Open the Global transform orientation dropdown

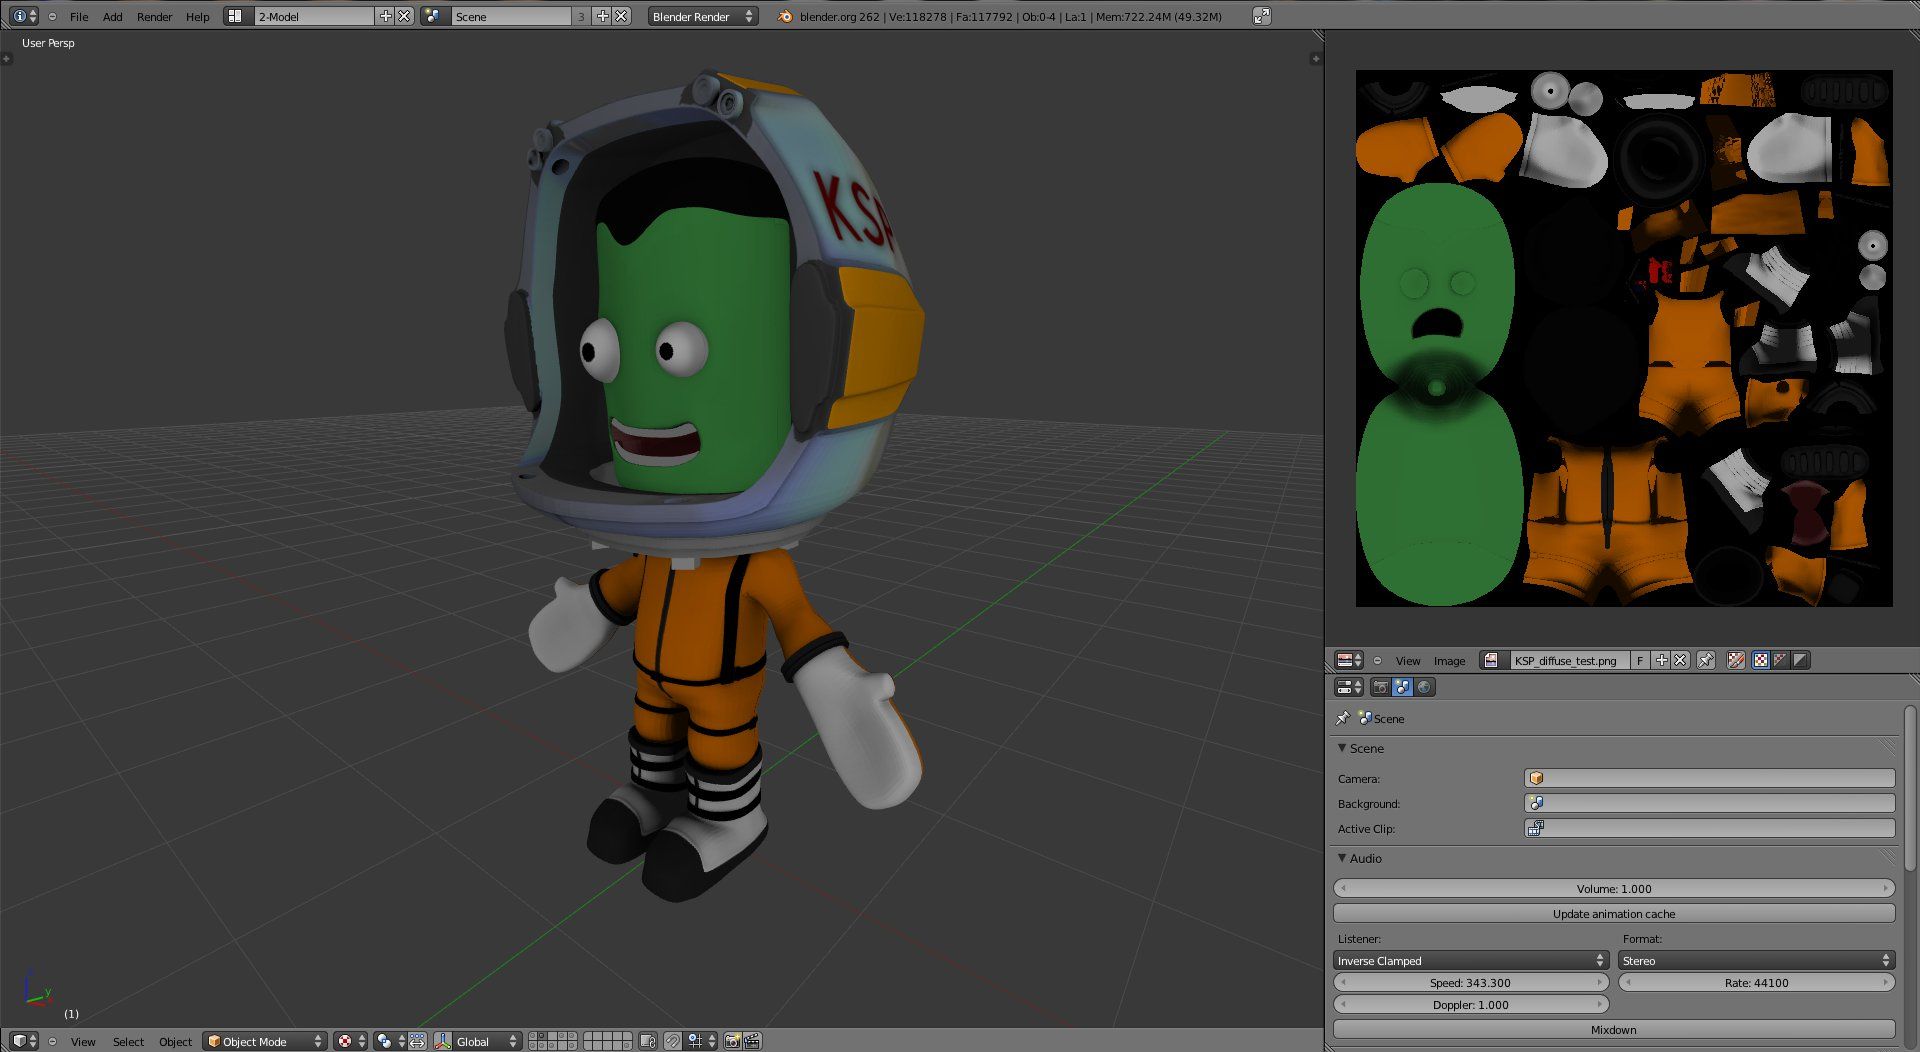coord(478,1041)
